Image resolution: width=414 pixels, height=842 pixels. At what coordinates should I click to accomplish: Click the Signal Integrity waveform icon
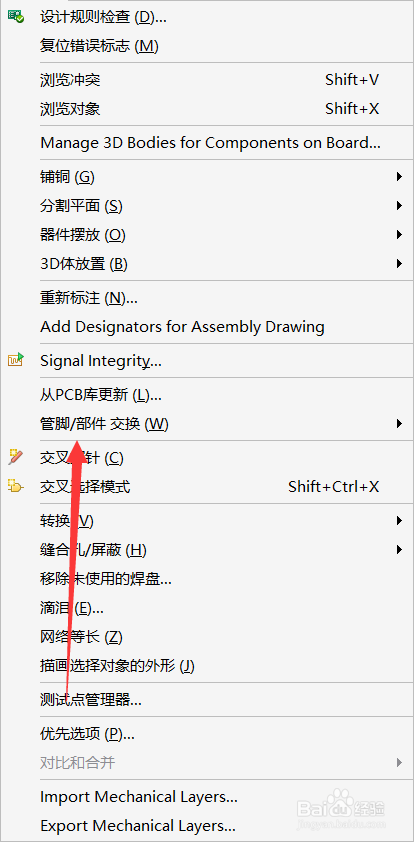(x=16, y=360)
